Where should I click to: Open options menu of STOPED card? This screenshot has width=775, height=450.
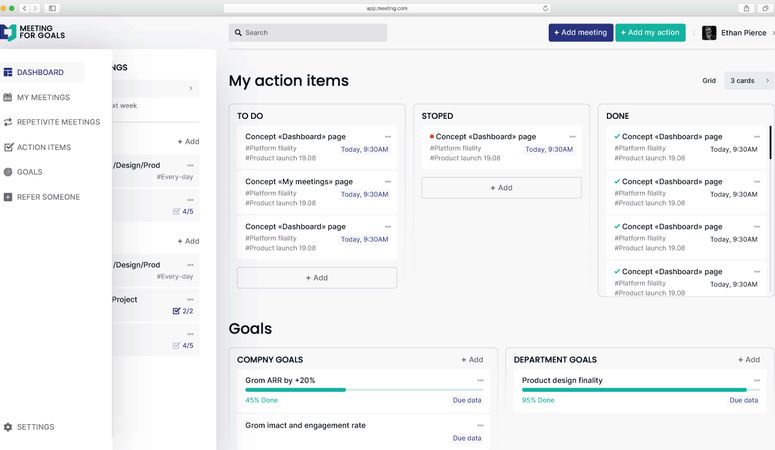click(x=572, y=137)
